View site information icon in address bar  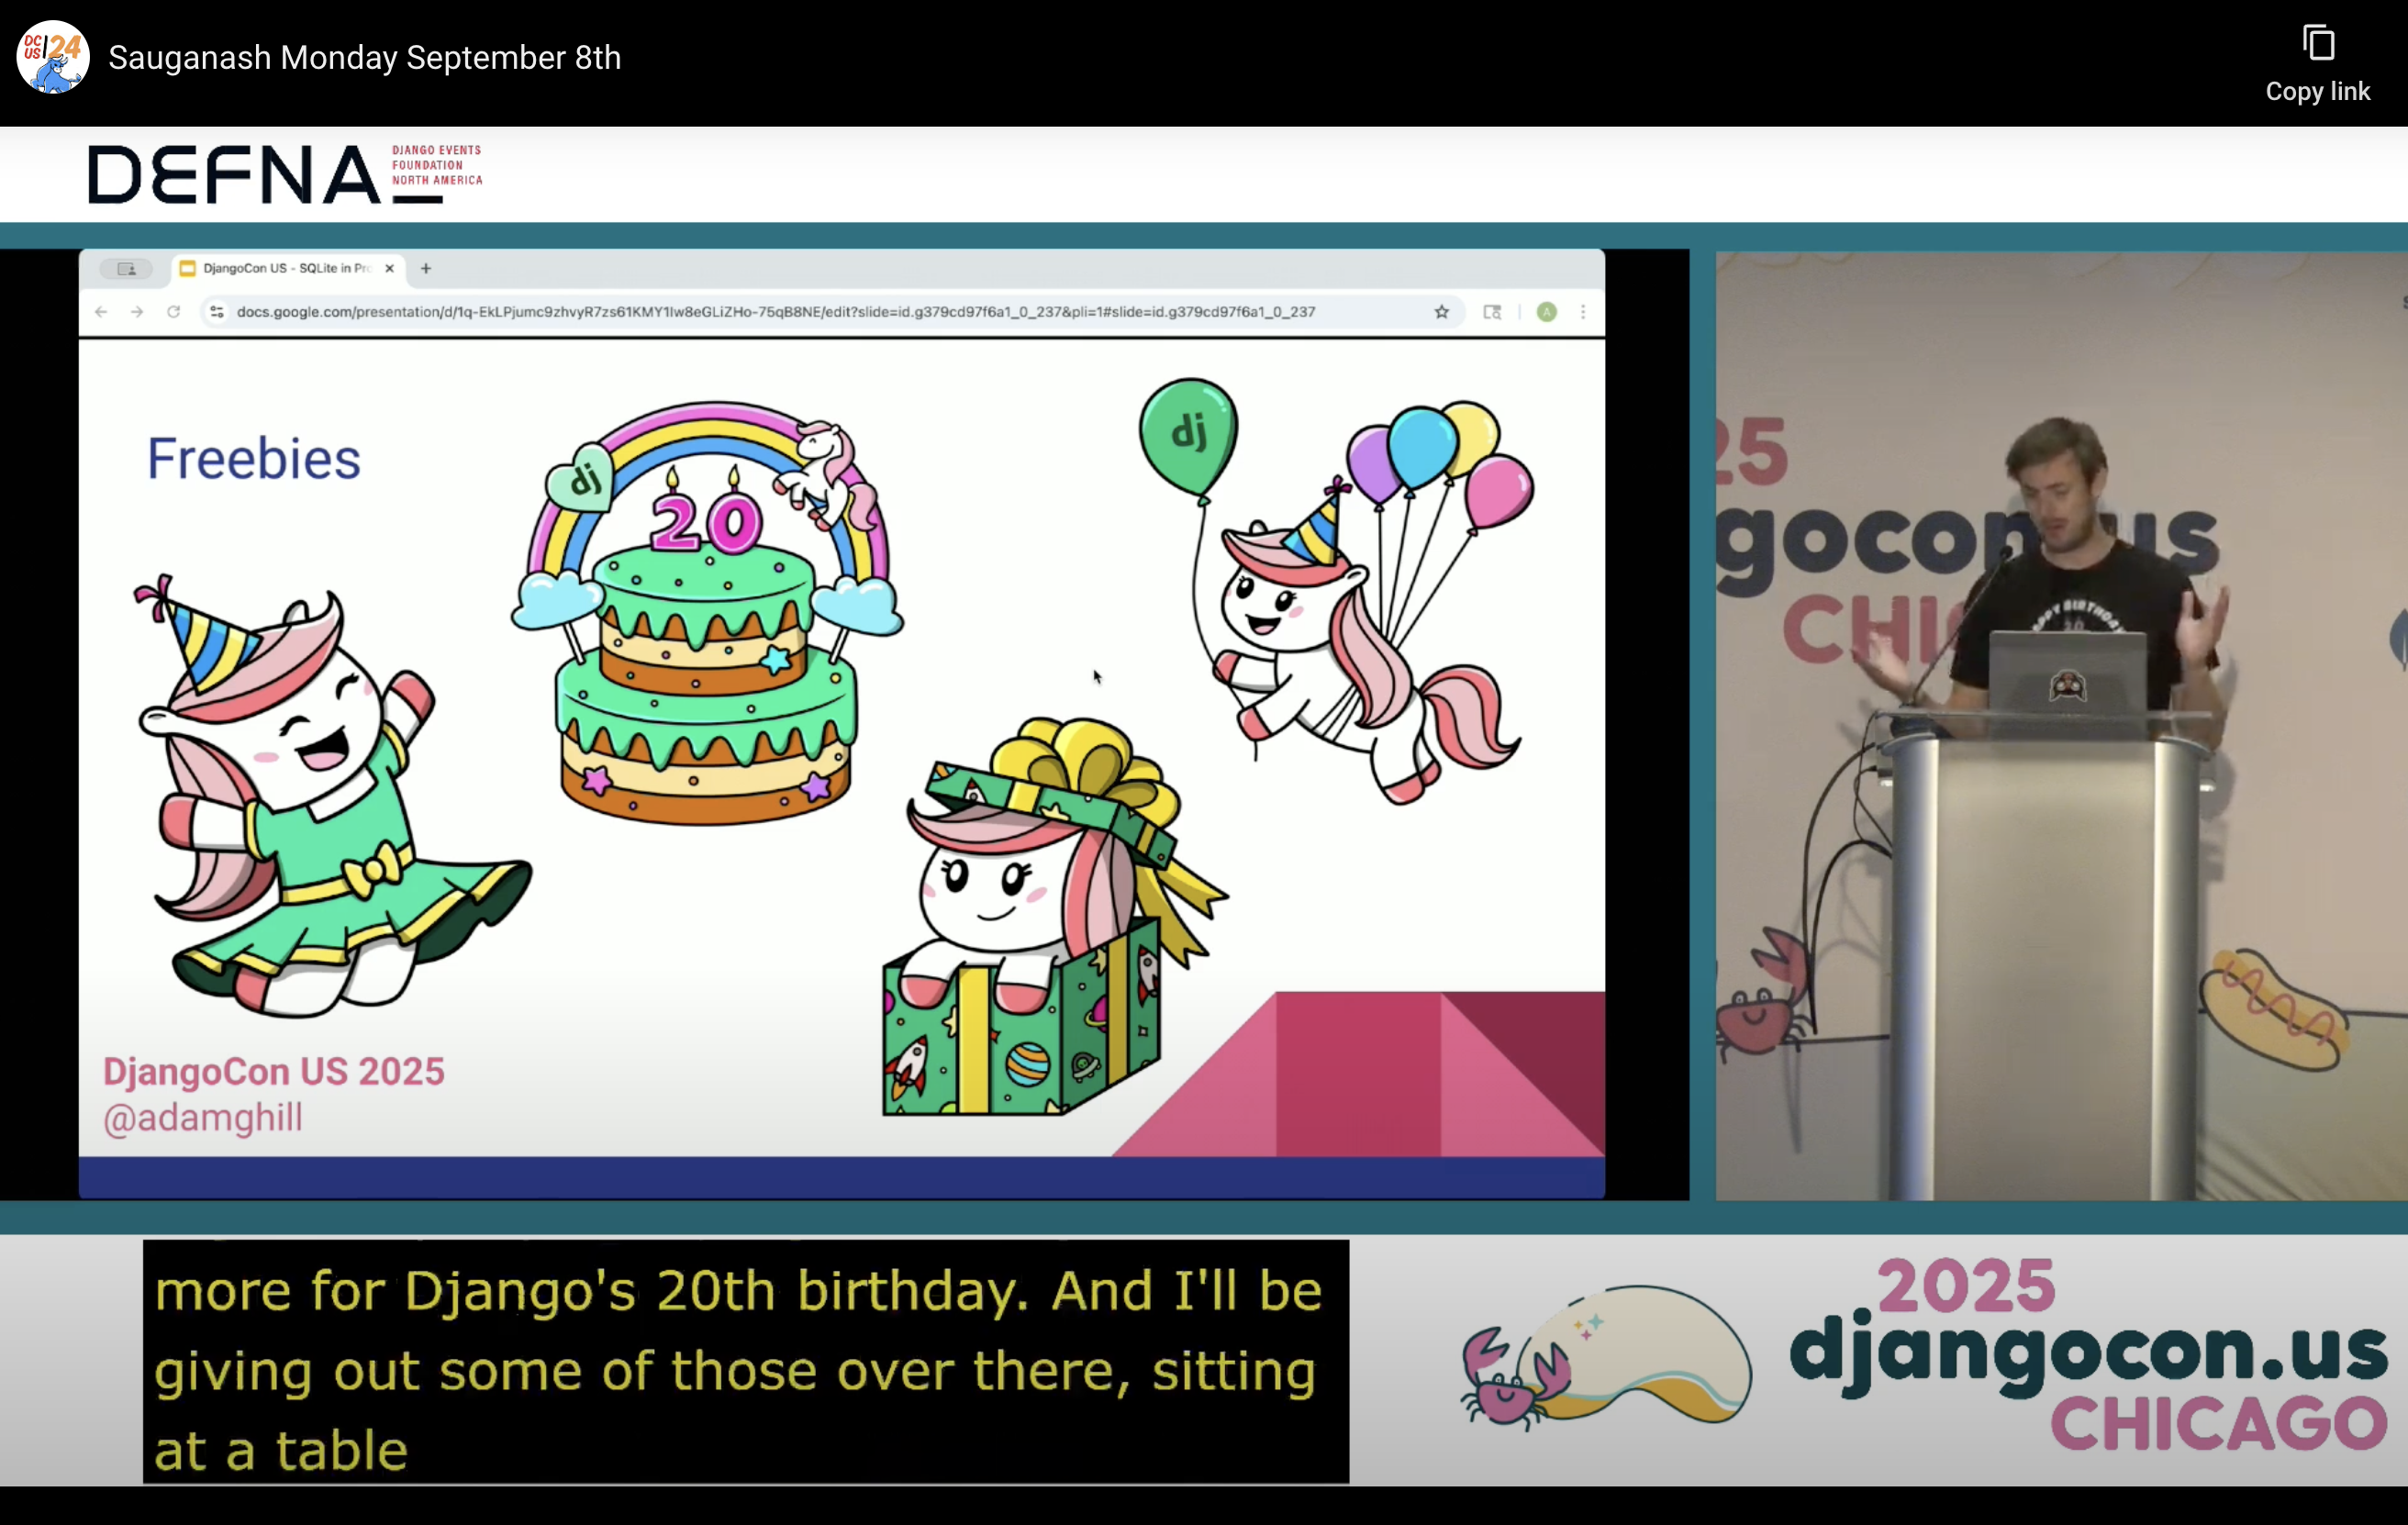point(217,312)
